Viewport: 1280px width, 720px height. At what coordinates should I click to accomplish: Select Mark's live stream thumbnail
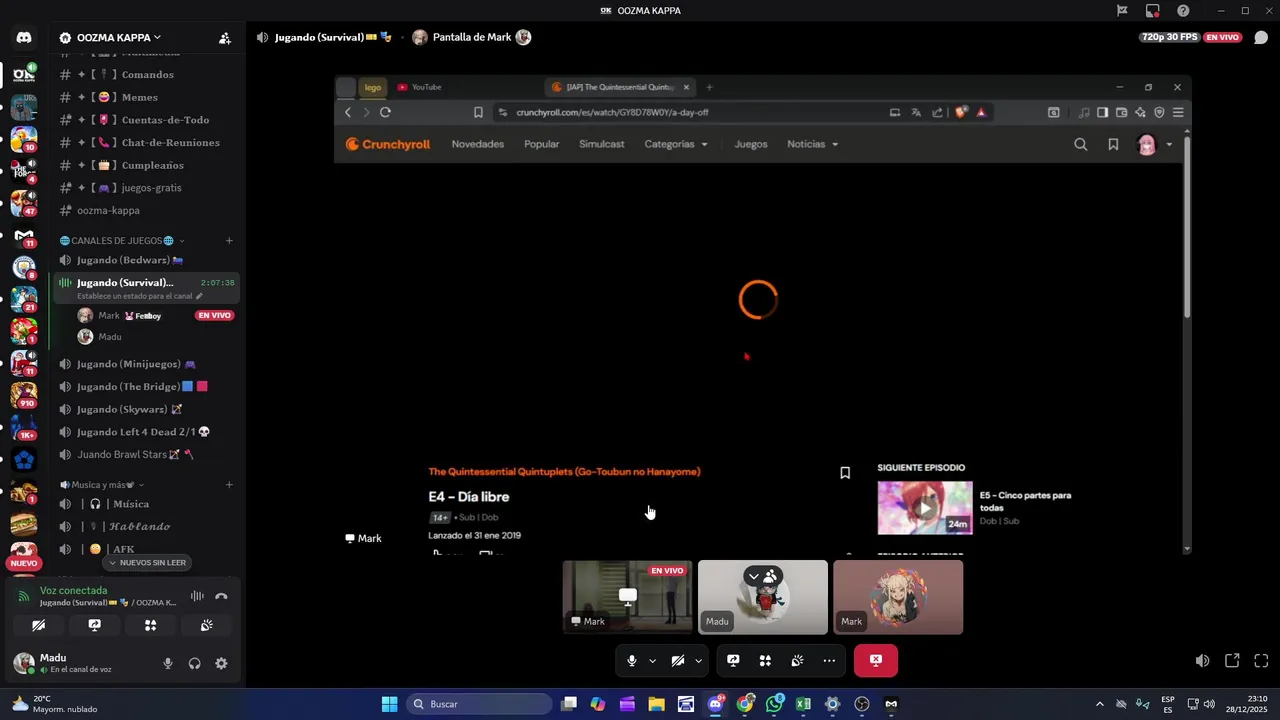[x=627, y=597]
